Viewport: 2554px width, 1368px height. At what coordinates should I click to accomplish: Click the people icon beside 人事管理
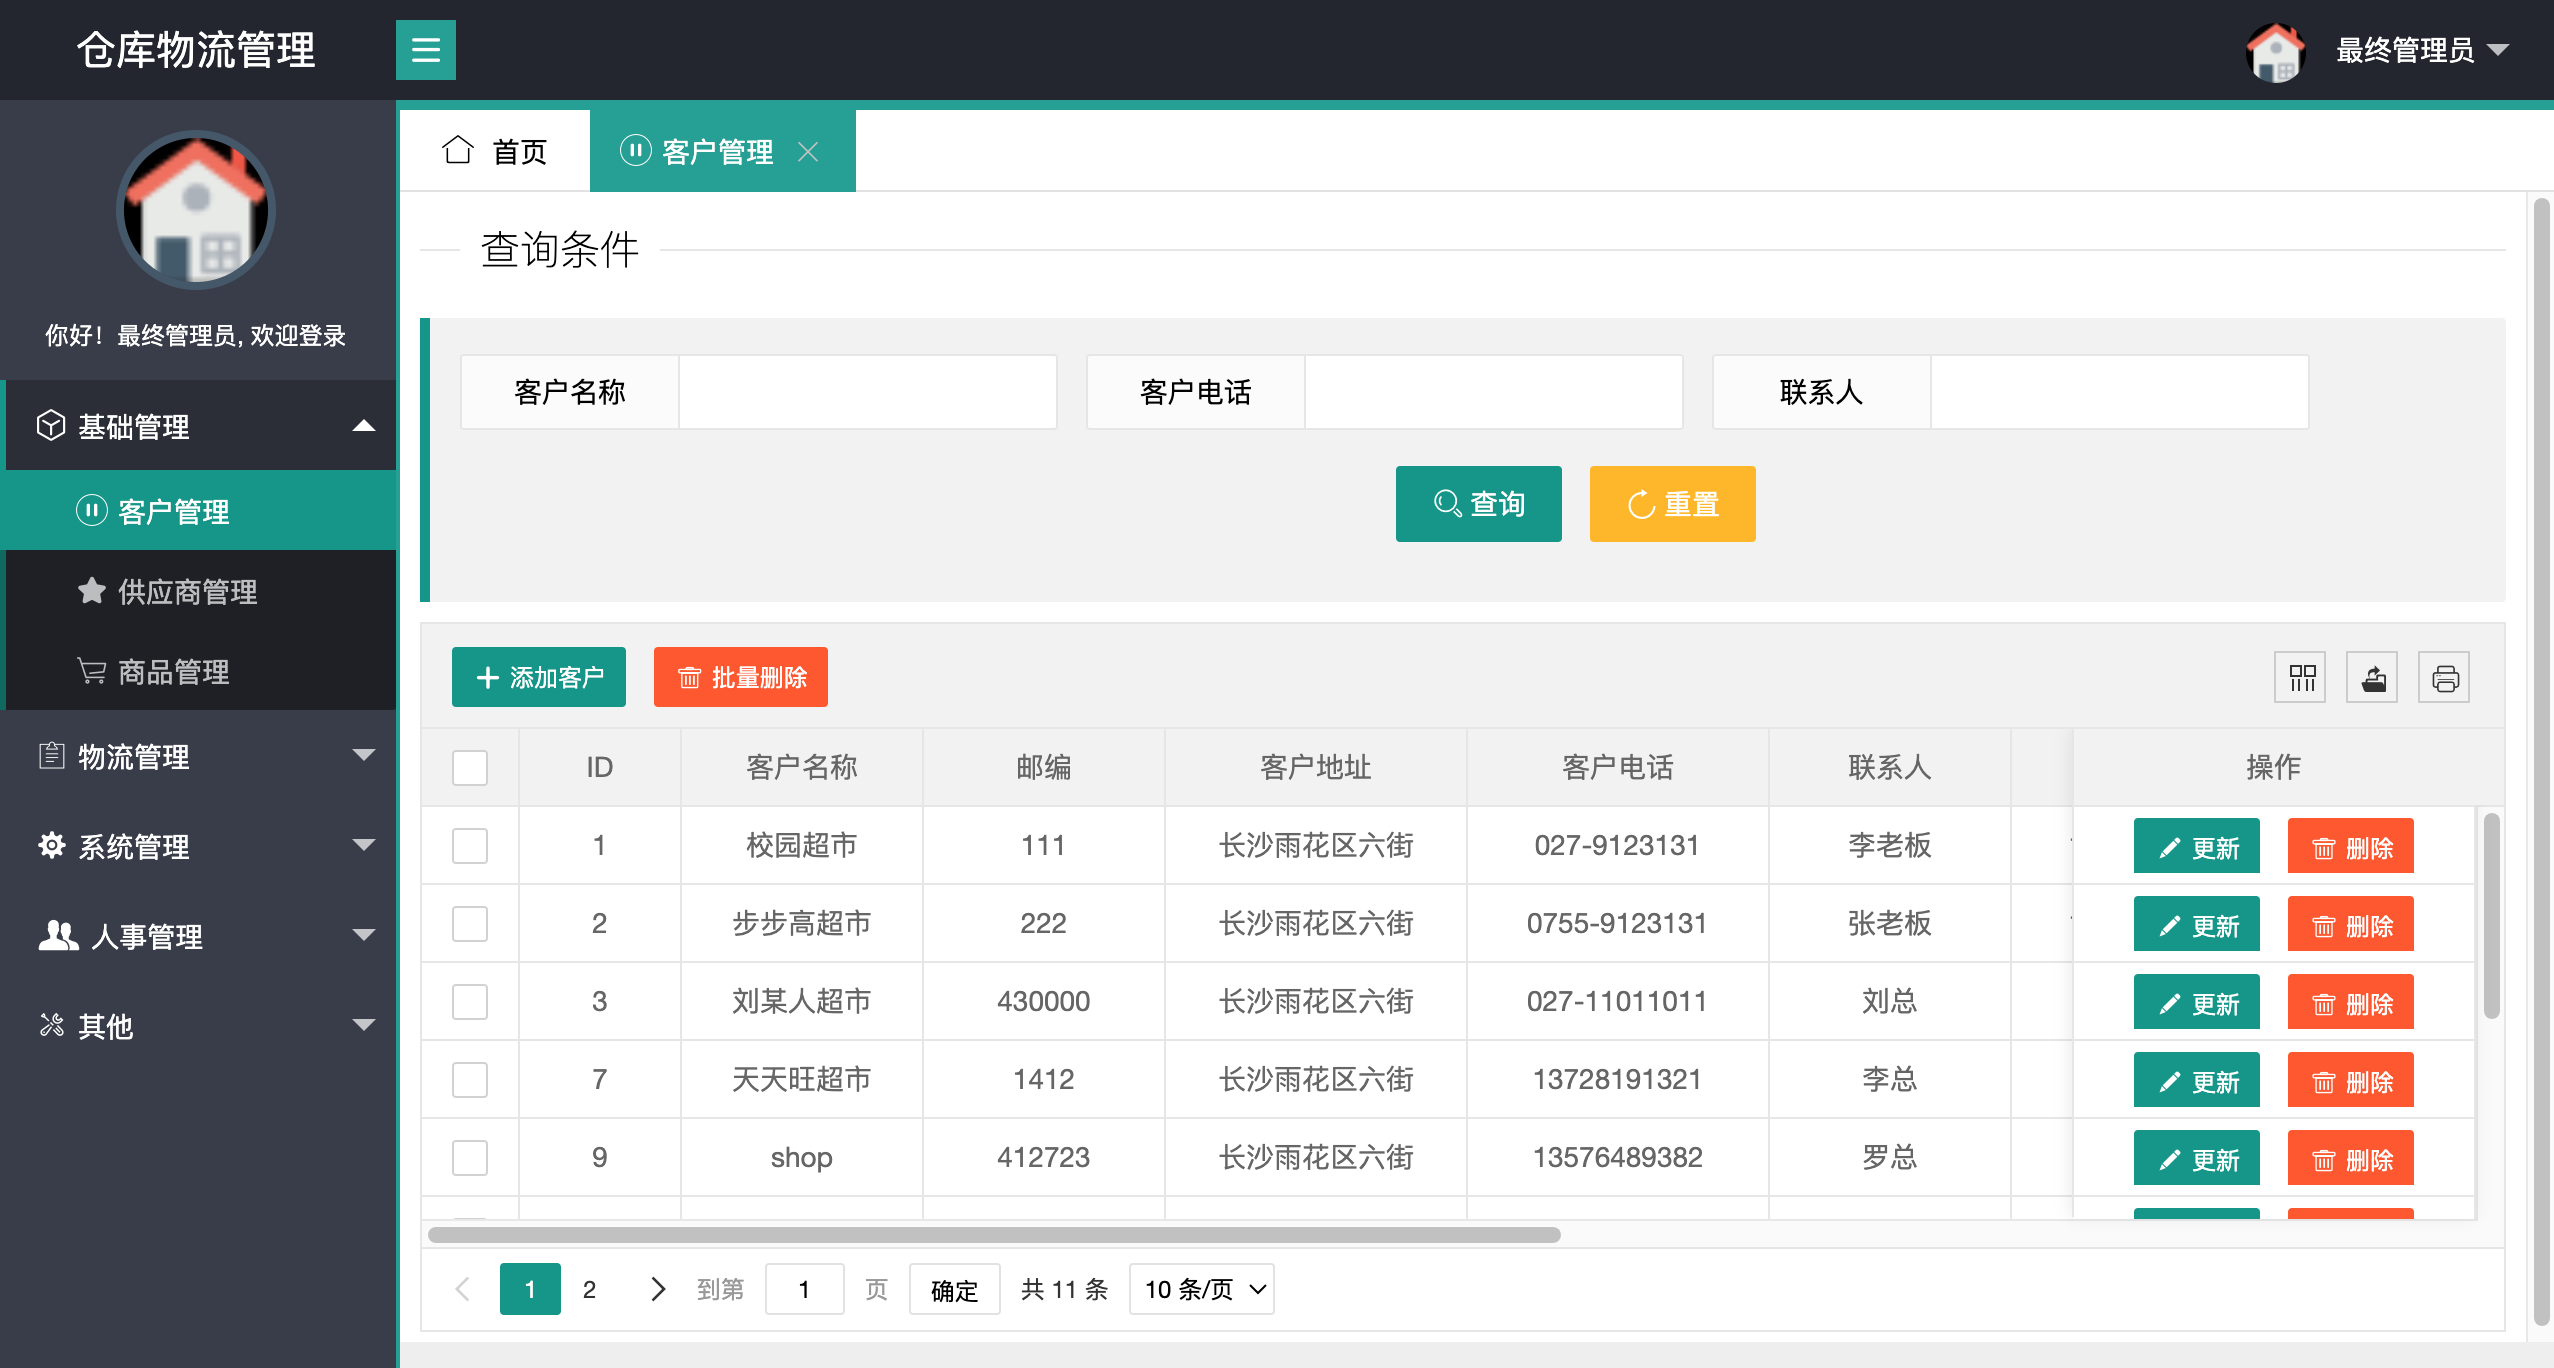(x=58, y=935)
